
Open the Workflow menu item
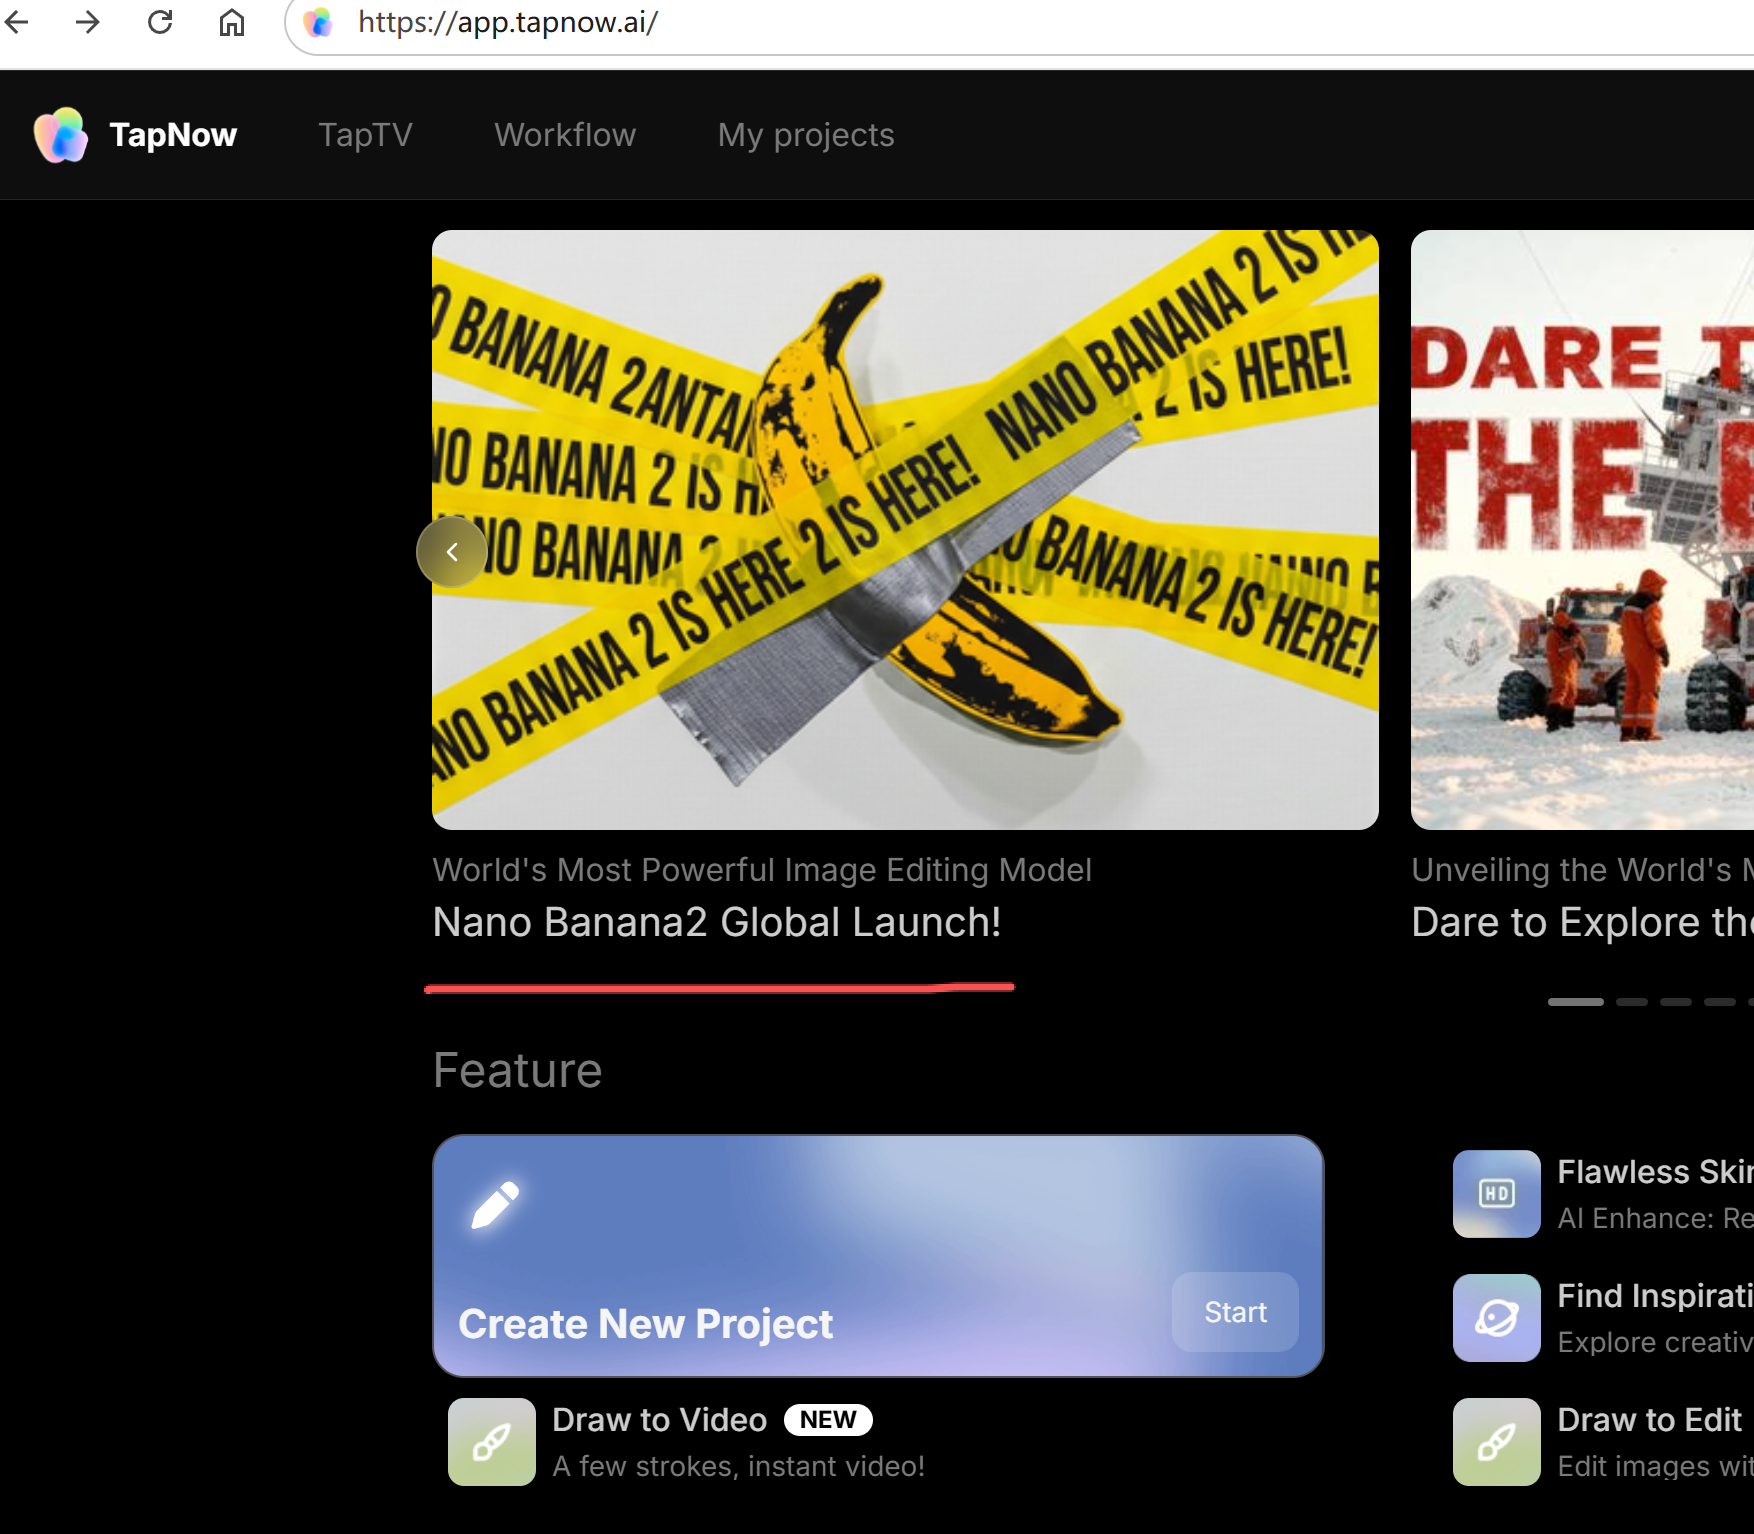tap(565, 135)
